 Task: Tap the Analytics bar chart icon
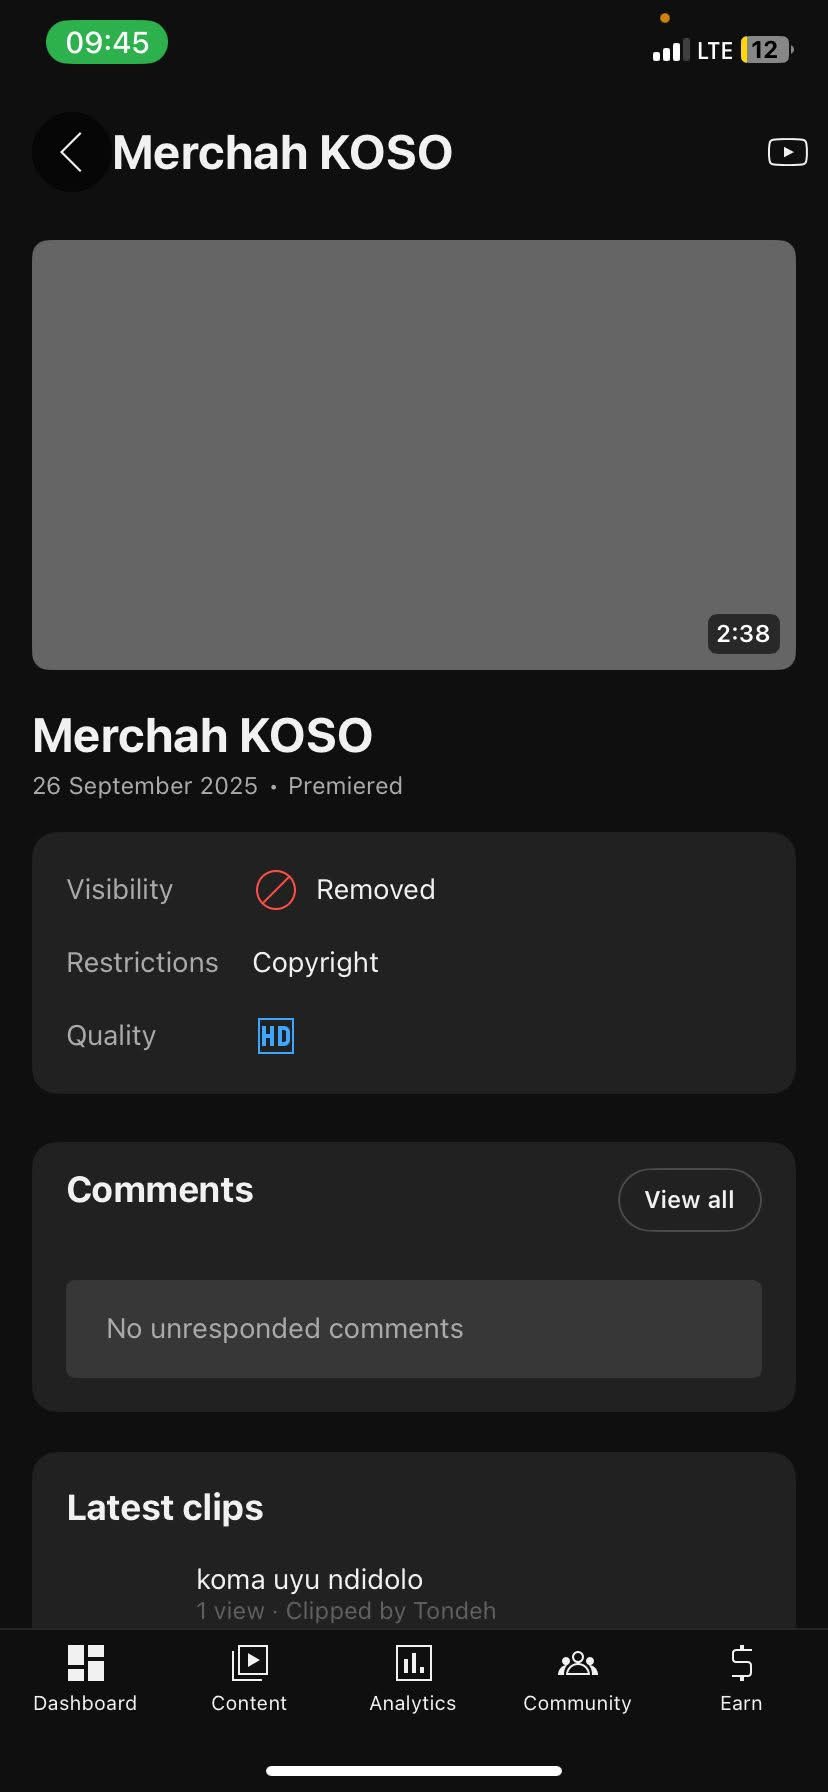[x=413, y=1663]
